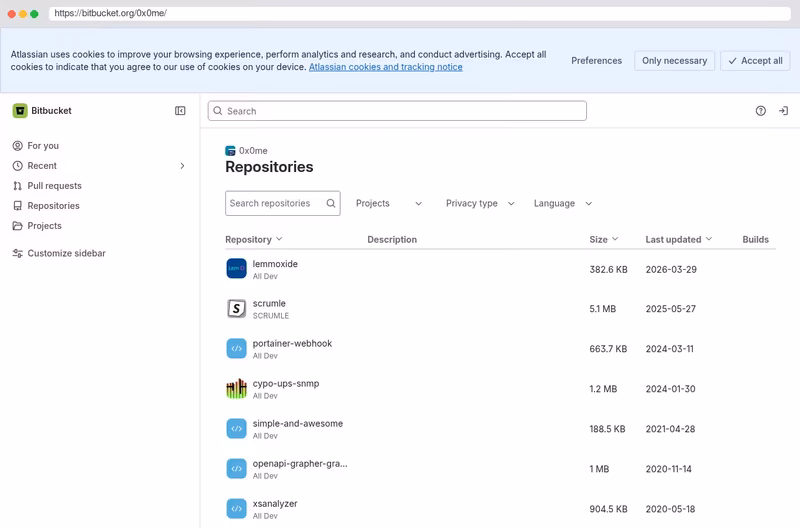The height and width of the screenshot is (528, 800).
Task: Open the Language filter dropdown
Action: coord(563,203)
